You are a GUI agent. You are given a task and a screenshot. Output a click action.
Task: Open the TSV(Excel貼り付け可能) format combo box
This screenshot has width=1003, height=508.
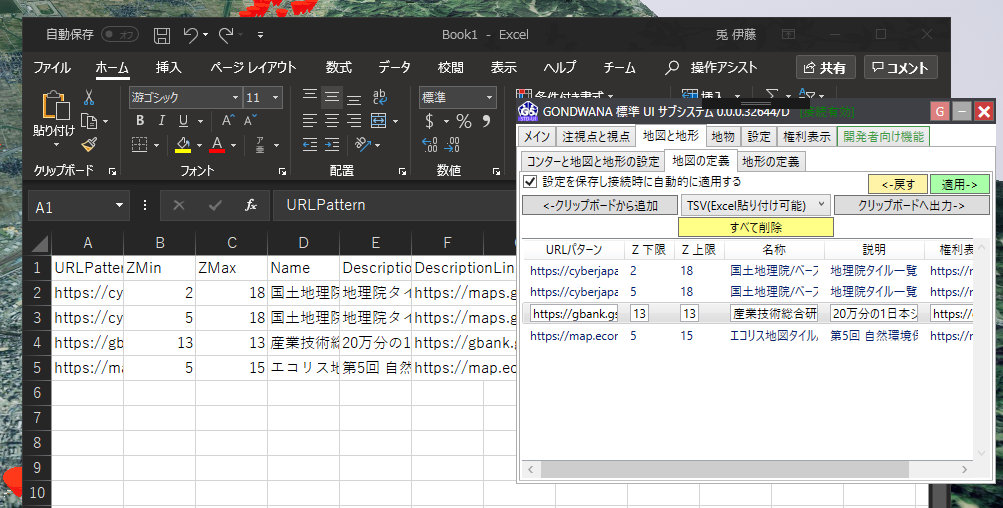[755, 205]
